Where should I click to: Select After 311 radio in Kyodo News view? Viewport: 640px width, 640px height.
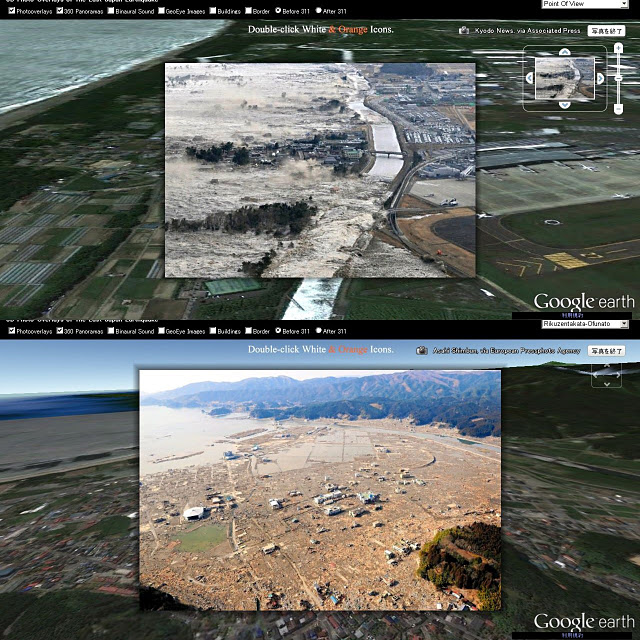tap(319, 11)
